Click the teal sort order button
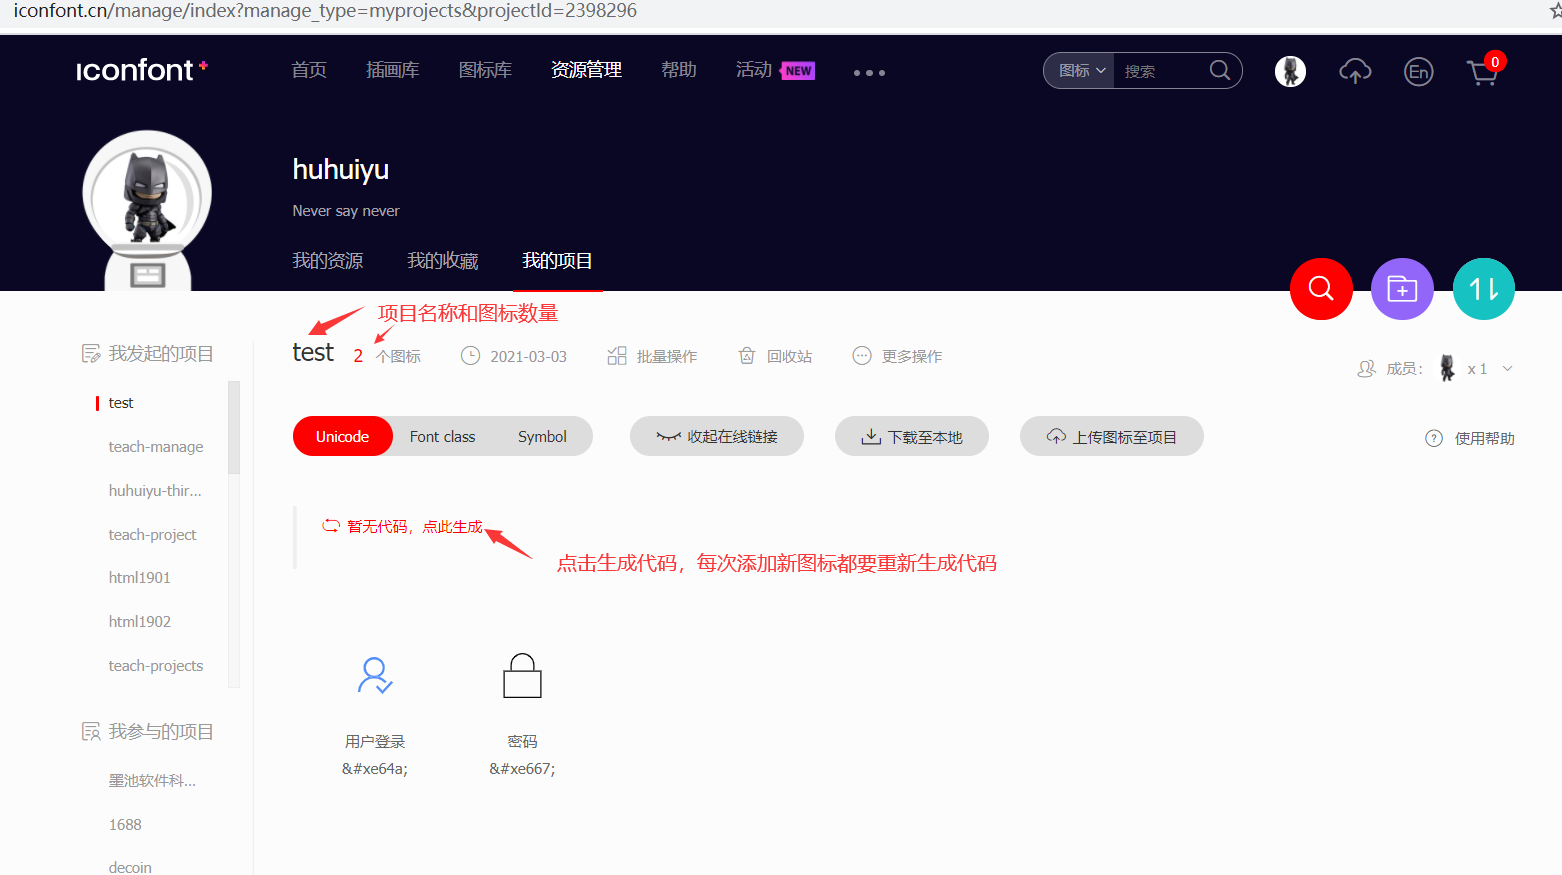Viewport: 1562px width, 875px height. (1483, 289)
